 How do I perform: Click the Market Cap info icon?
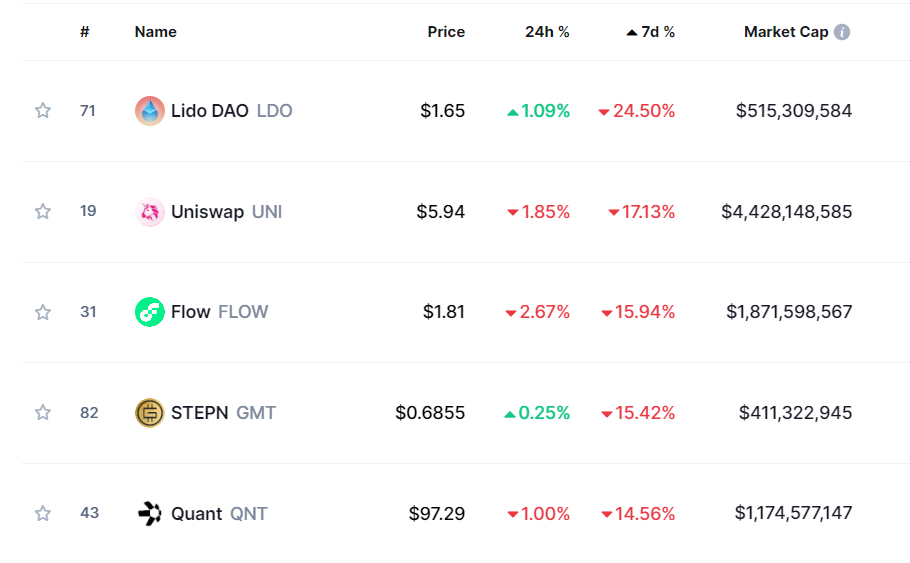[x=842, y=32]
